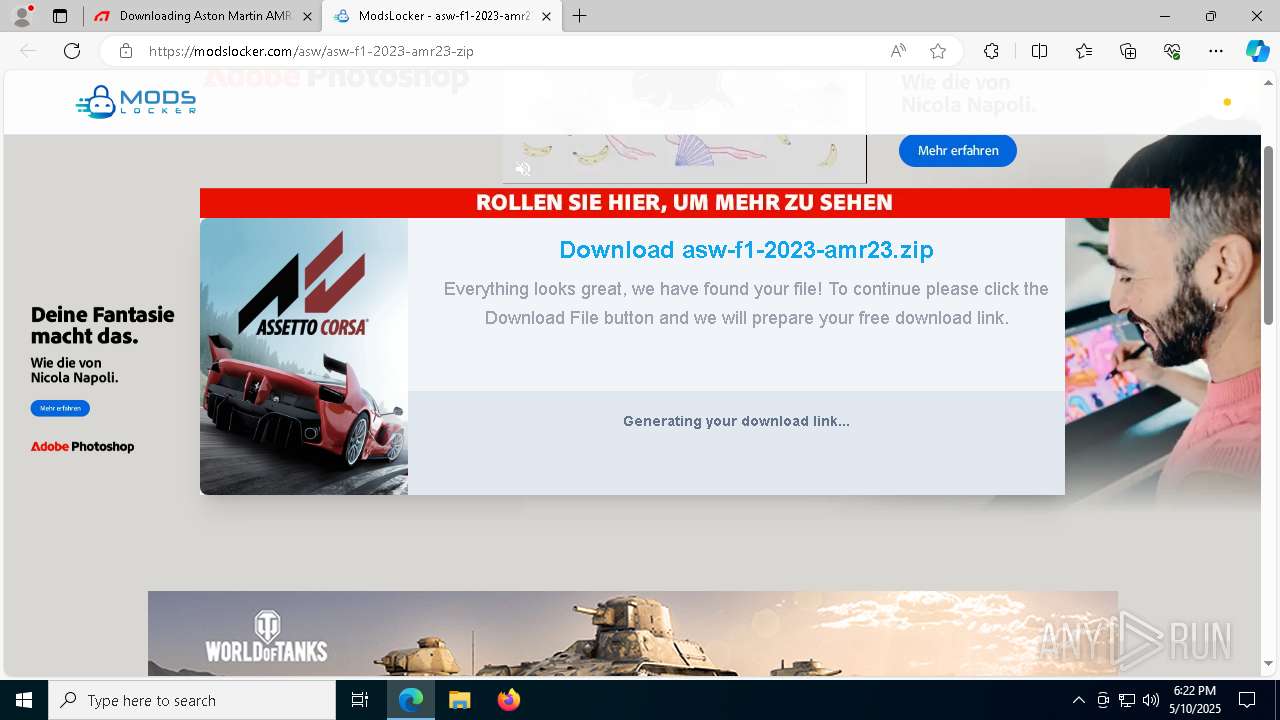Switch to the Downloading Aston Martin tab

coord(204,16)
